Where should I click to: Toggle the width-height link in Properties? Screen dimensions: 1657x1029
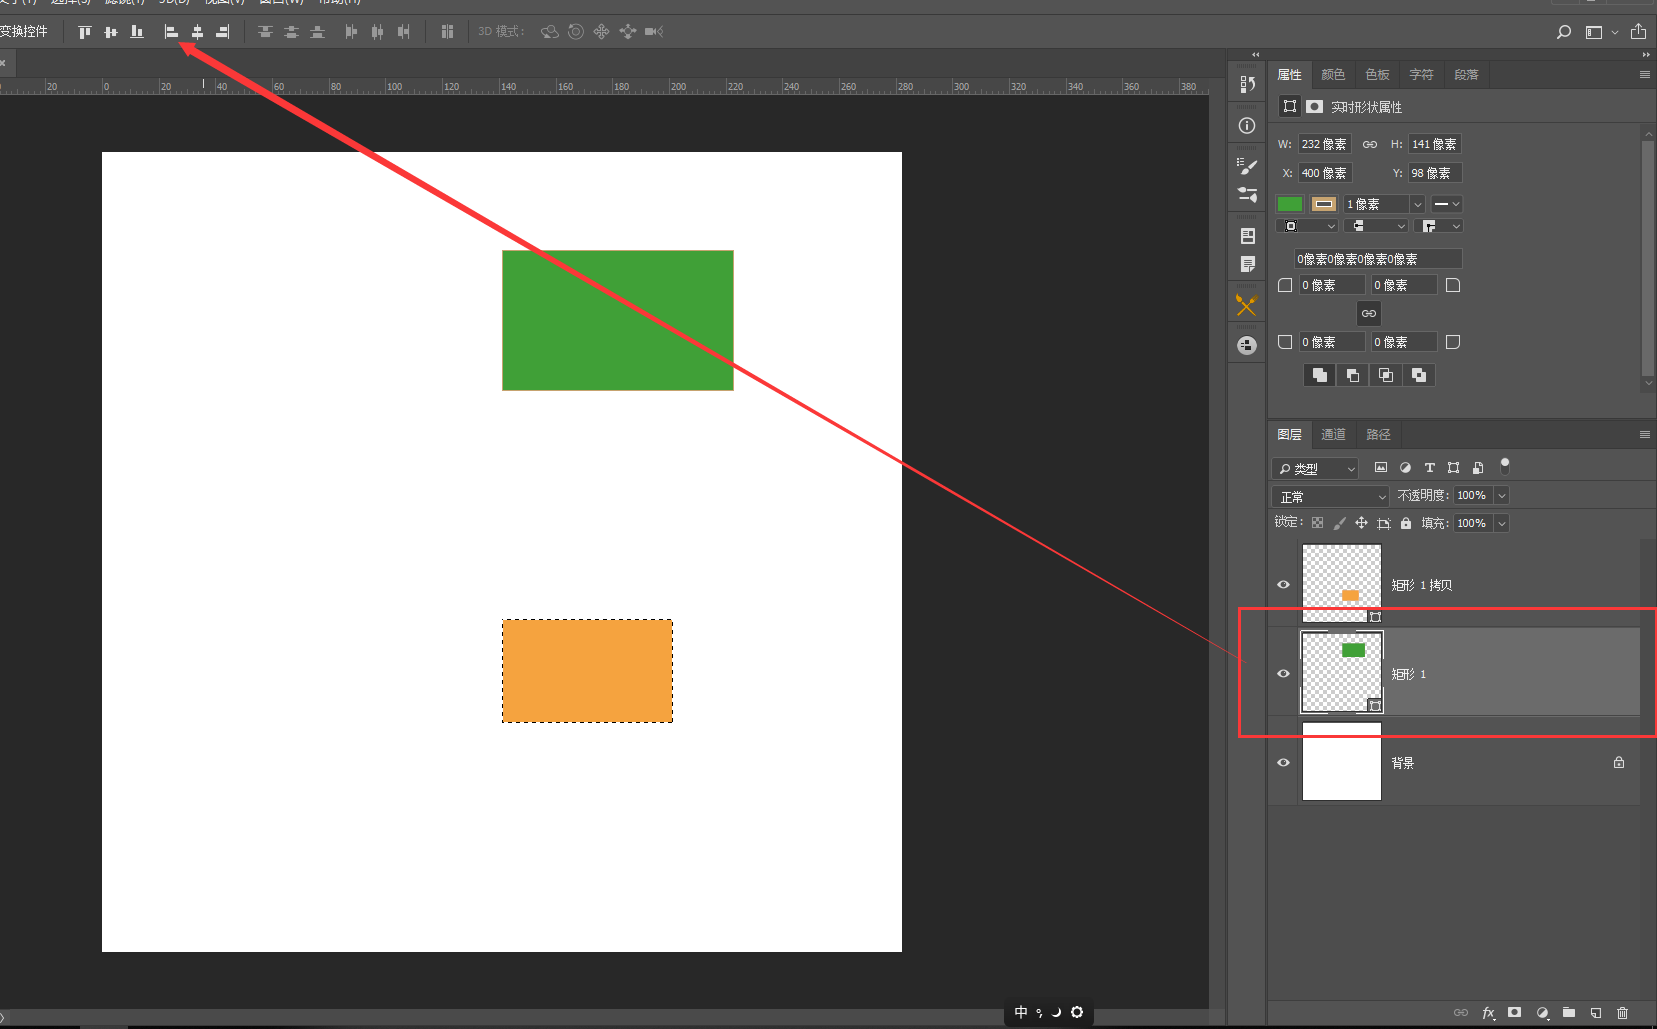tap(1370, 145)
